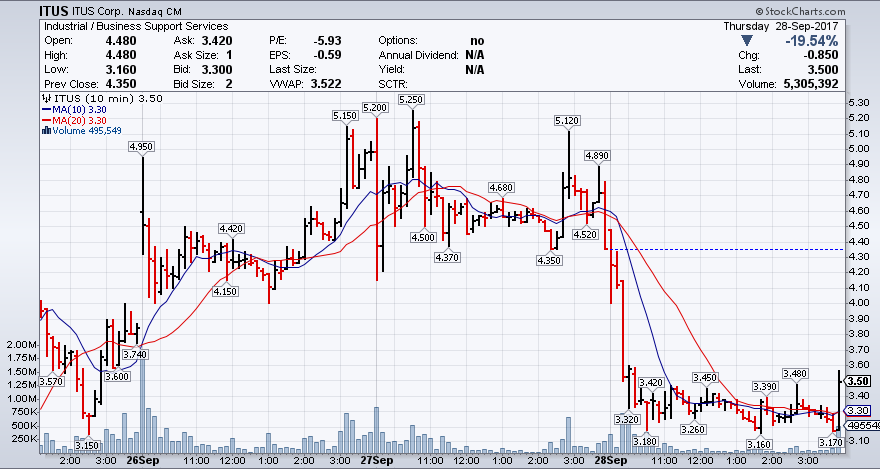This screenshot has height=469, width=880.
Task: Click the down-arrow price change indicator
Action: [x=735, y=41]
